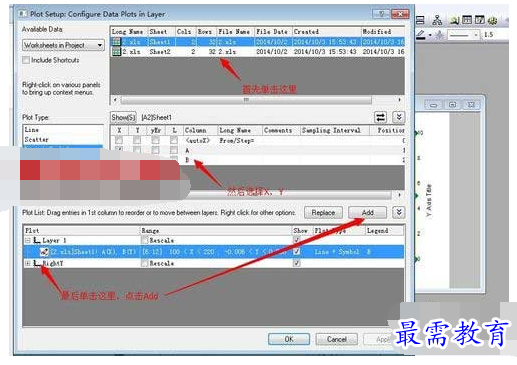Click the green arrow icon in background toolbar
Image resolution: width=517 pixels, height=365 pixels.
tap(454, 21)
